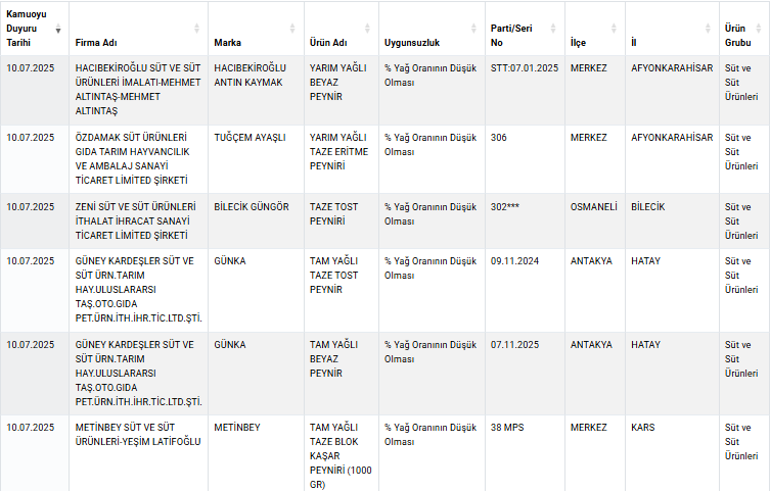Screen dimensions: 770x491
Task: Sort the İl column using its arrows
Action: 708,28
